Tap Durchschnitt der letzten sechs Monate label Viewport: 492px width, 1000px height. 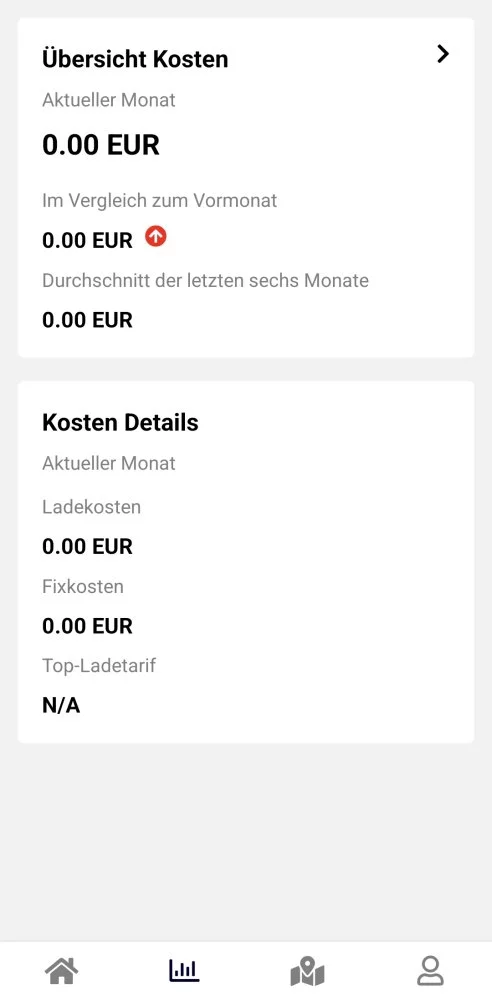click(x=205, y=280)
